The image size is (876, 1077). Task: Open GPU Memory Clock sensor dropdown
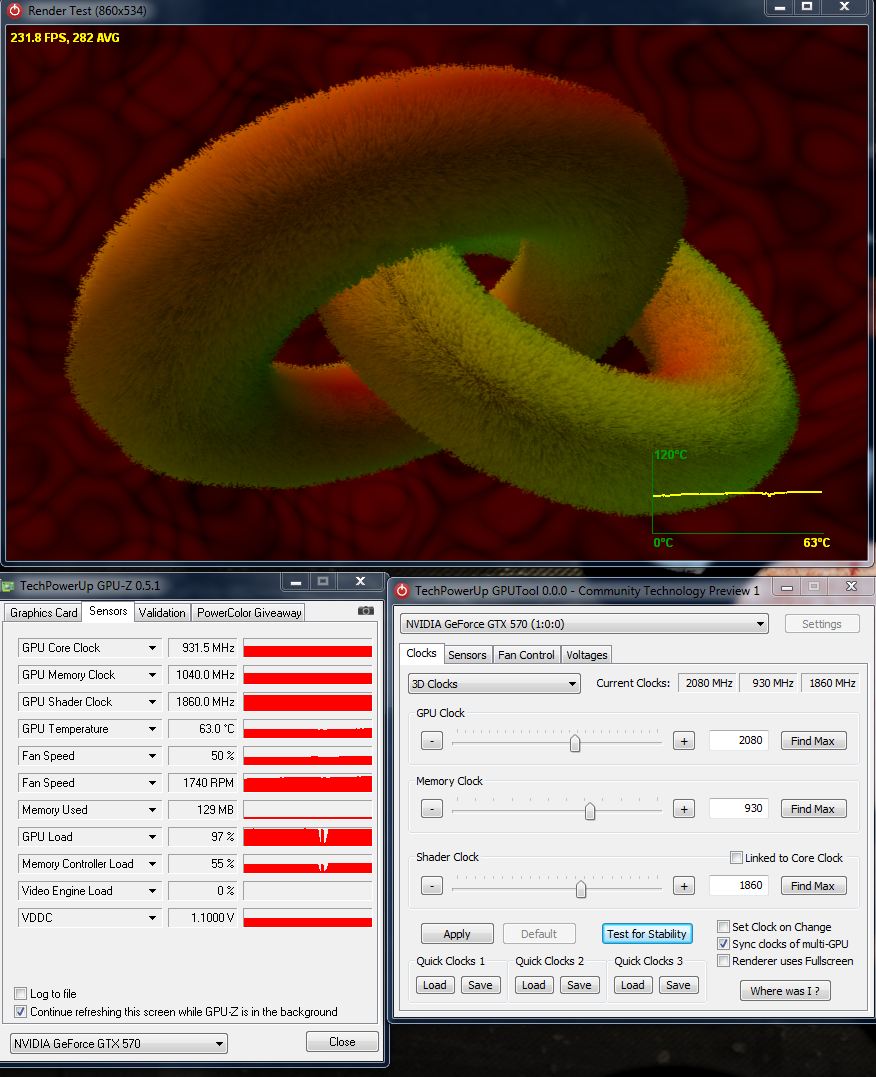tap(153, 674)
